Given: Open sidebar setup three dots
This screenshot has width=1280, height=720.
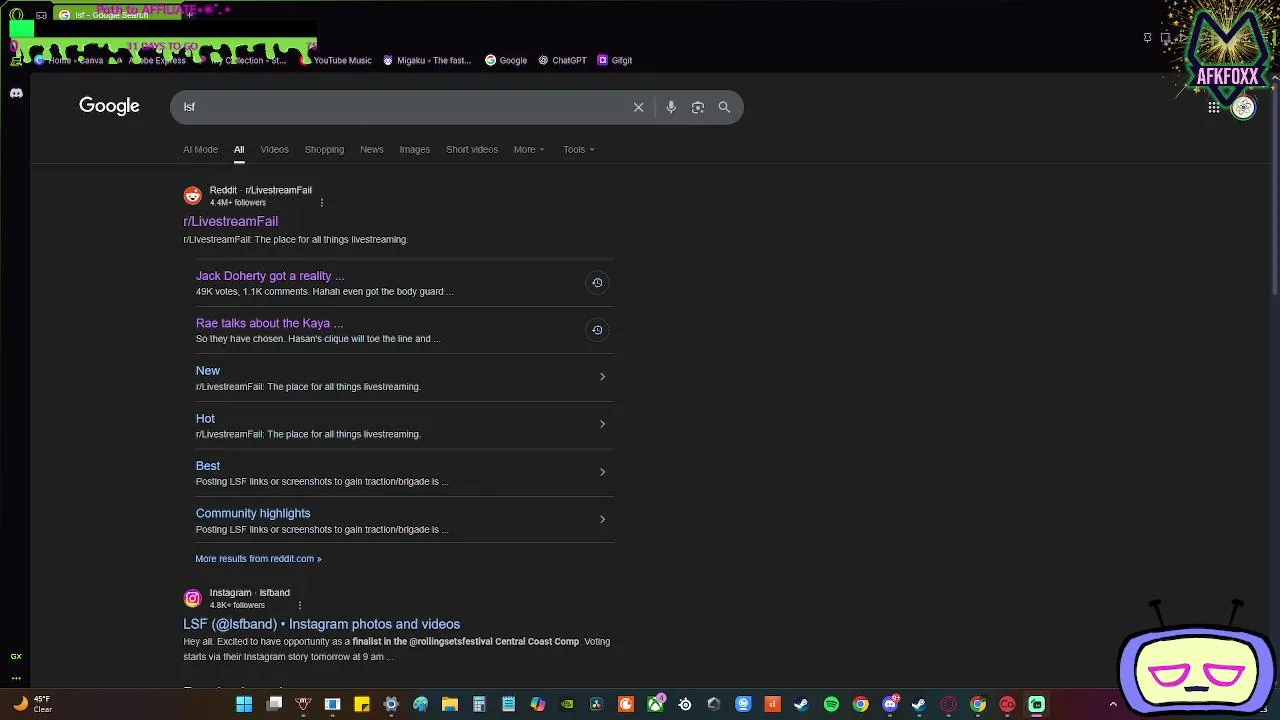Looking at the screenshot, I should 16,678.
